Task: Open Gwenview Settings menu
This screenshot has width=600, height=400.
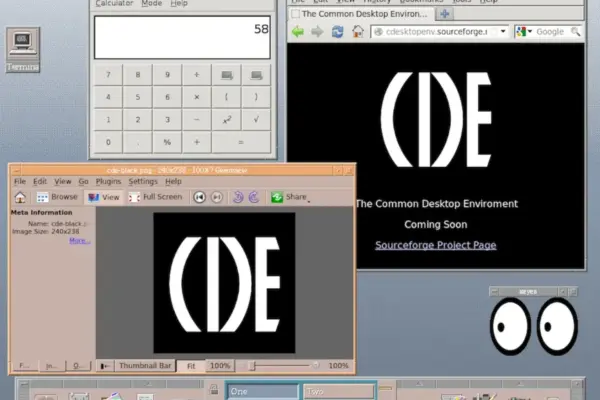Action: point(143,181)
